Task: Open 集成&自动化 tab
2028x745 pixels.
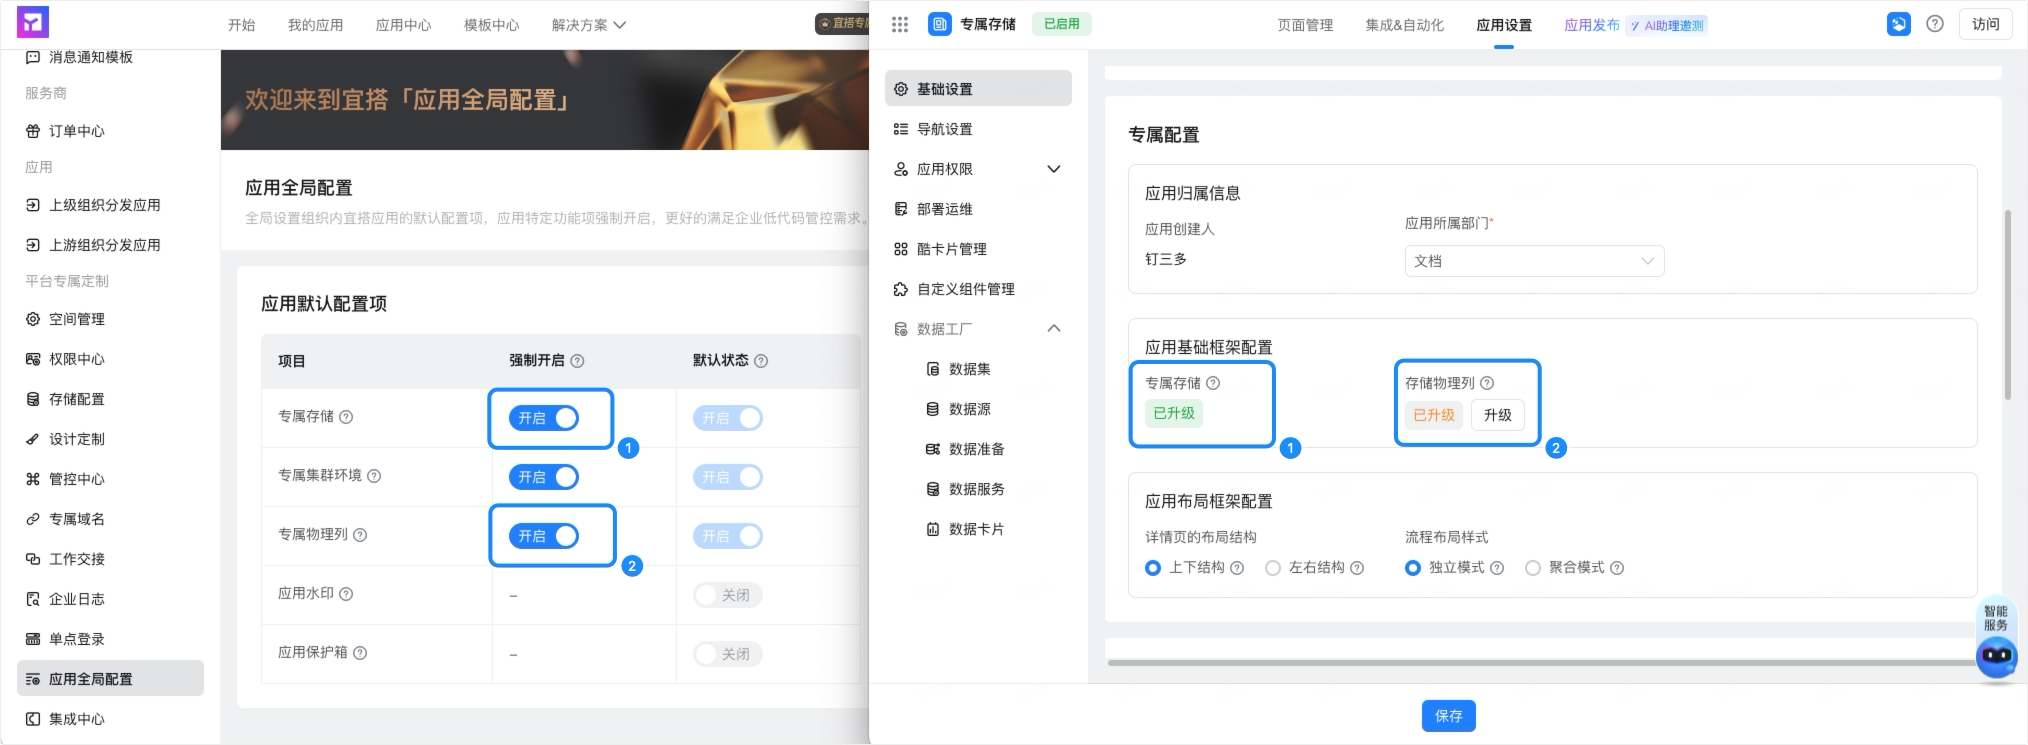Action: (x=1404, y=25)
